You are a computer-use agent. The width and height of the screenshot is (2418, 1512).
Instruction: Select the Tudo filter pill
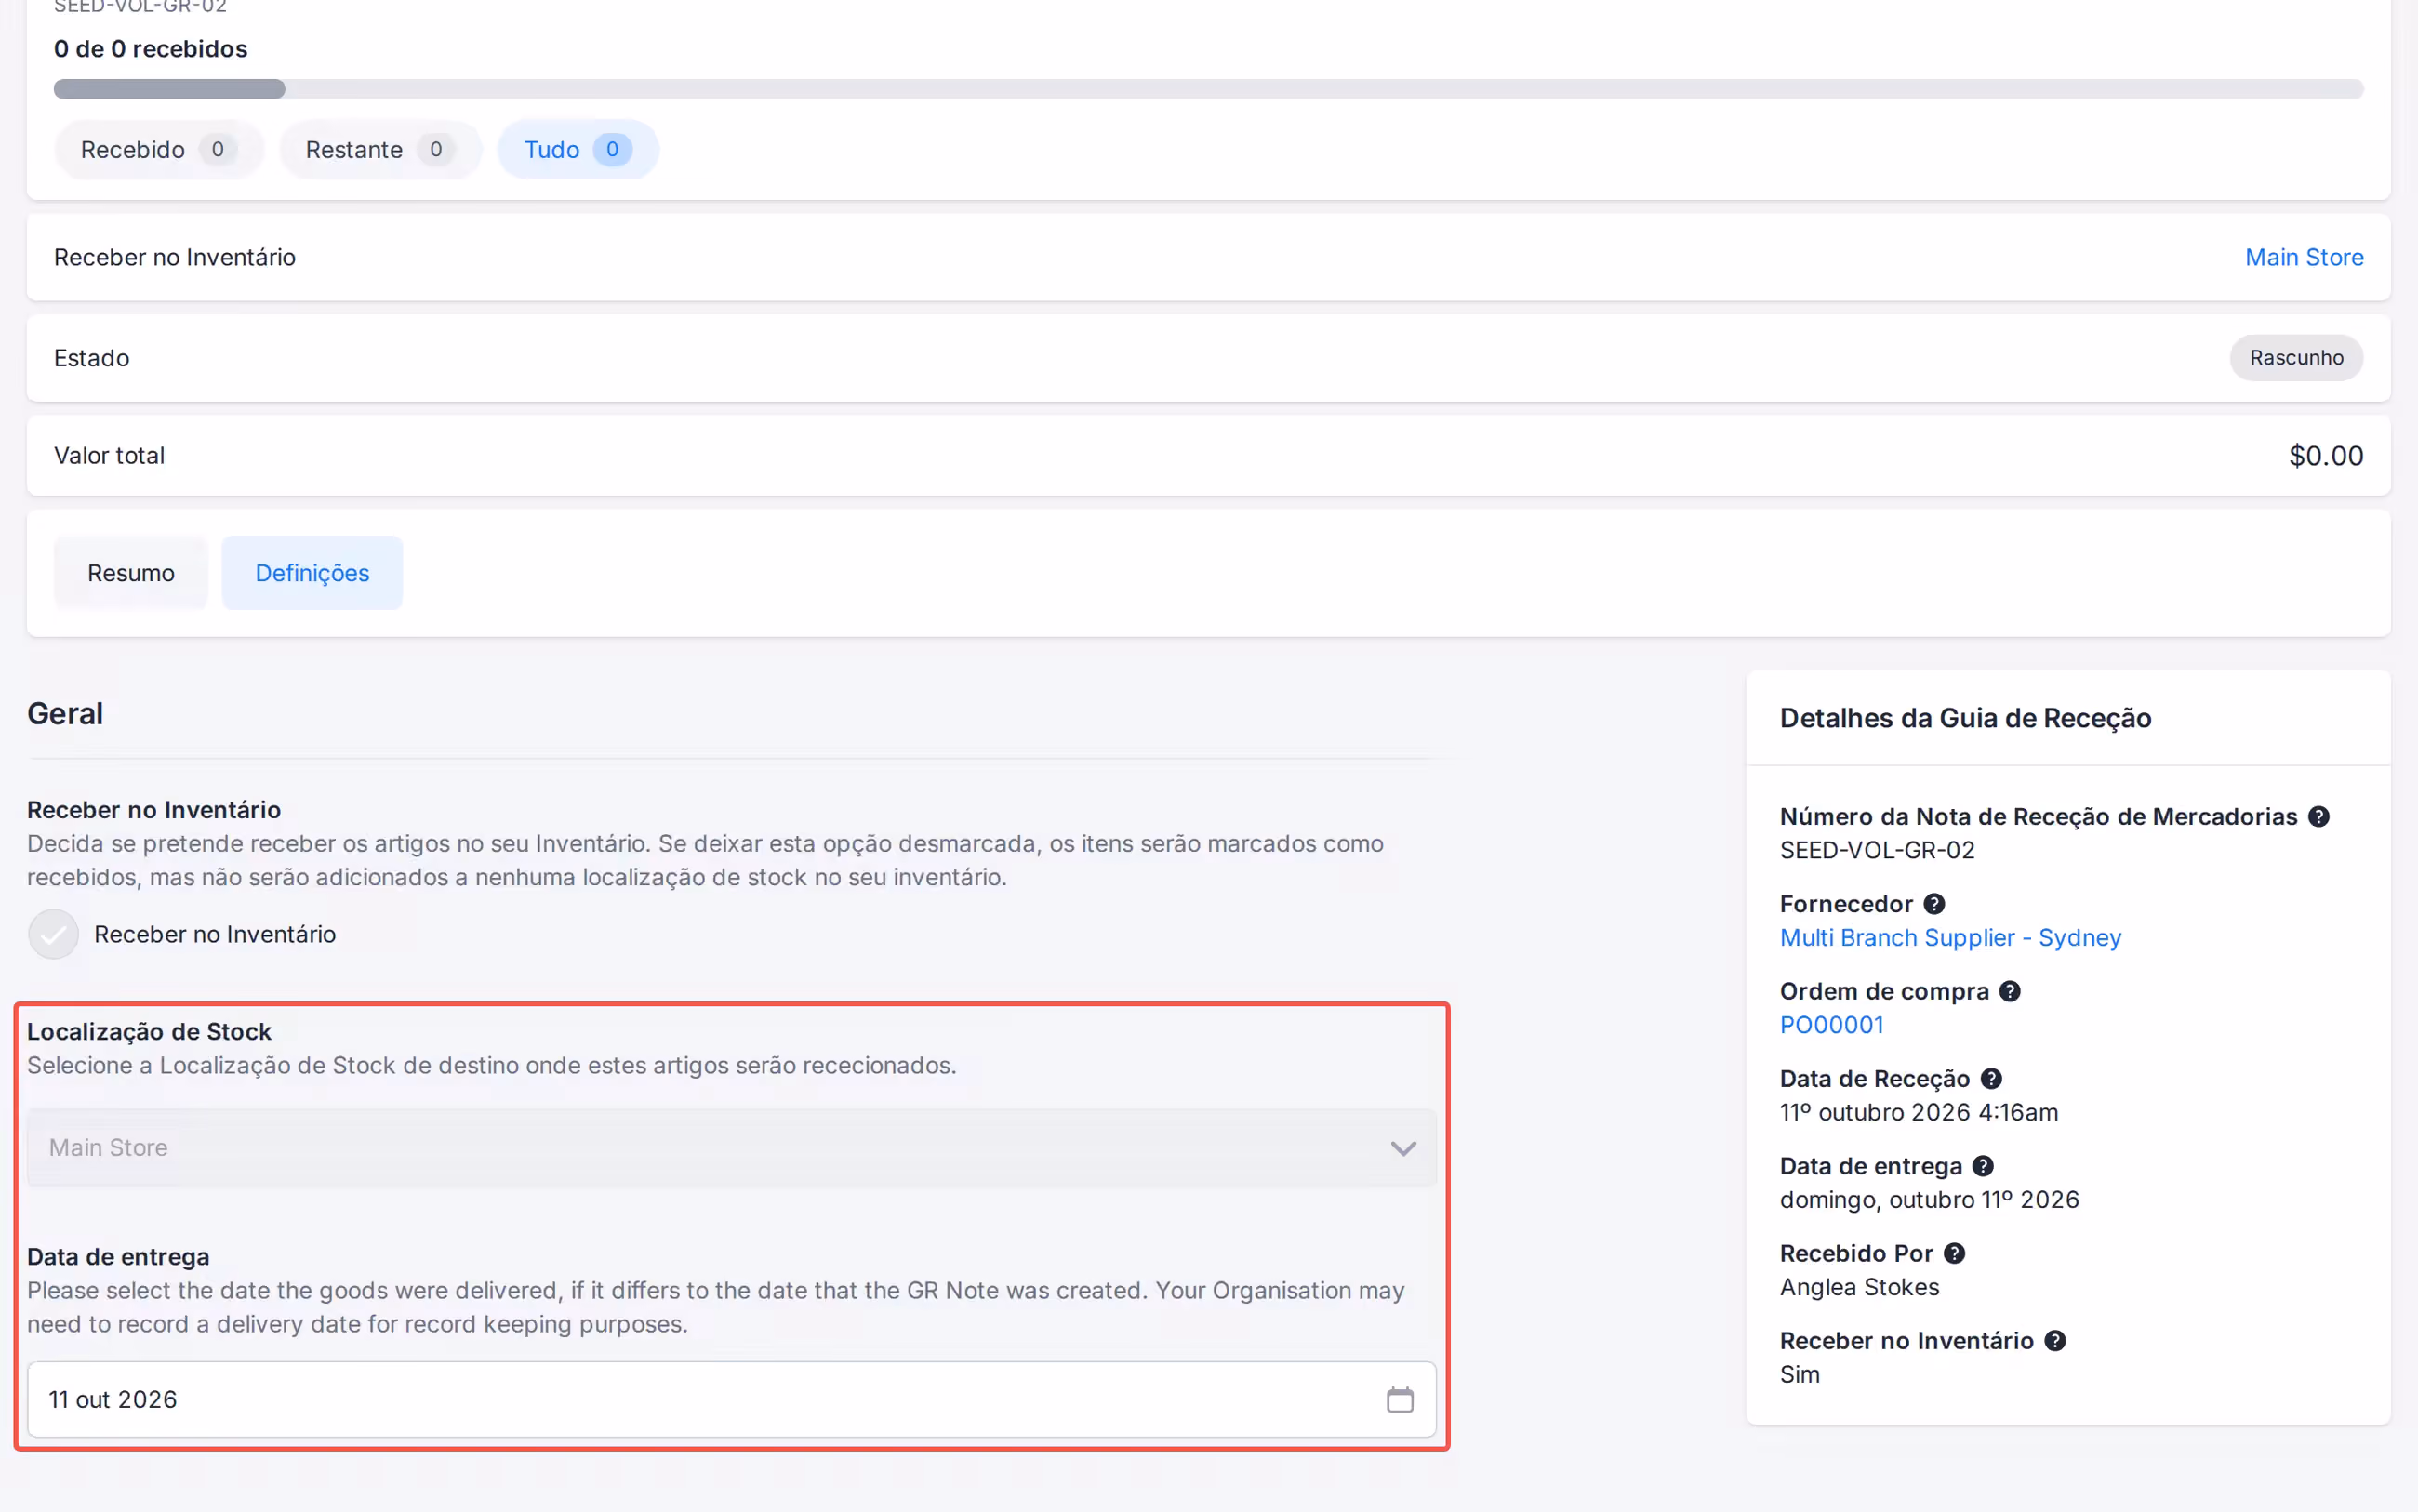(577, 150)
